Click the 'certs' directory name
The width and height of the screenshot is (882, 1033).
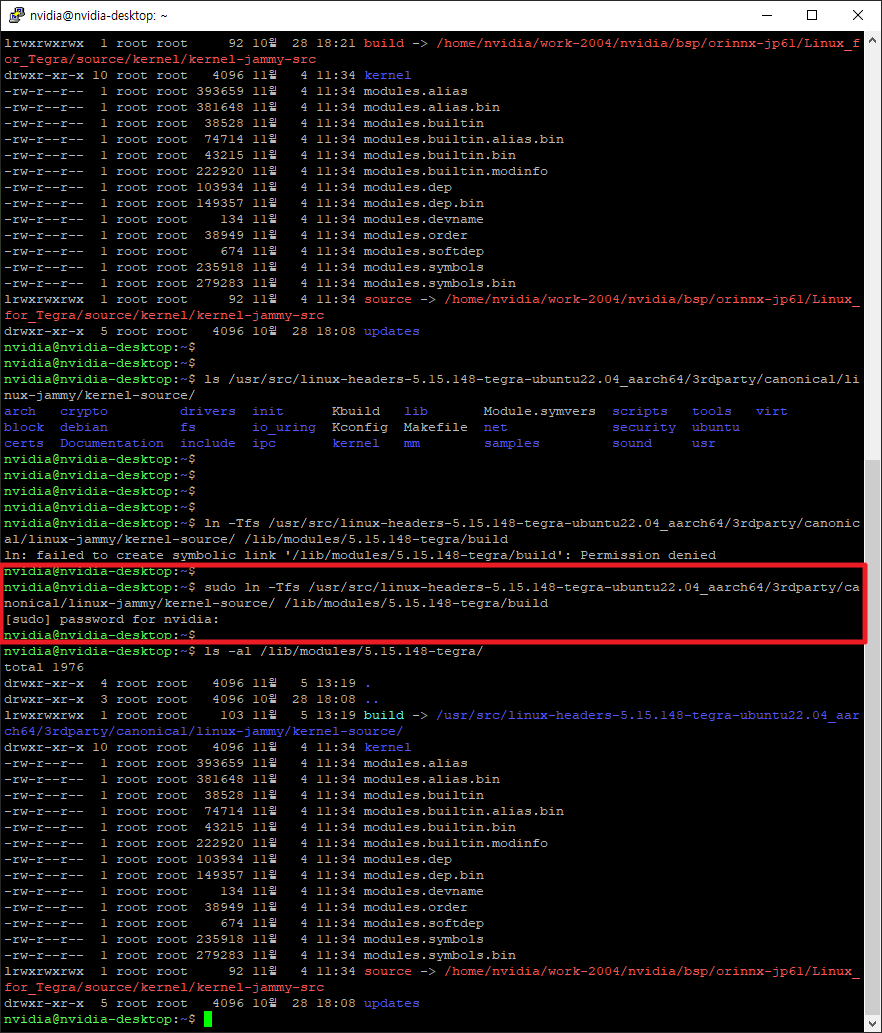24,443
